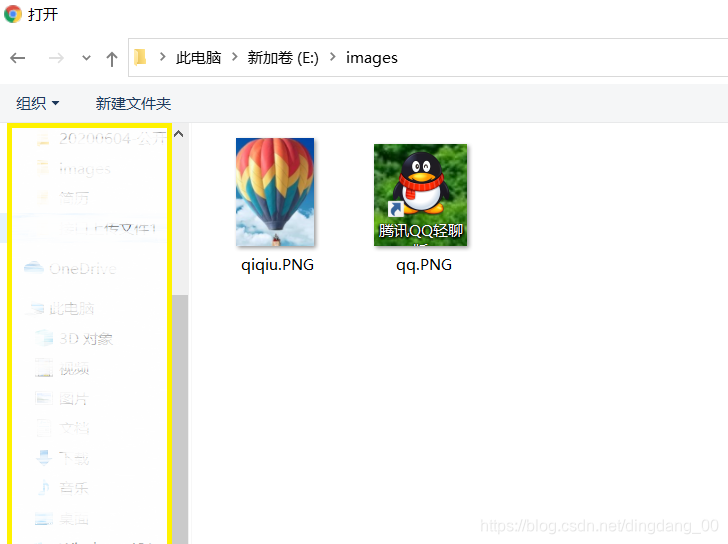728x544 pixels.
Task: Expand the chevron after 新加卷 (E:)
Action: (x=332, y=57)
